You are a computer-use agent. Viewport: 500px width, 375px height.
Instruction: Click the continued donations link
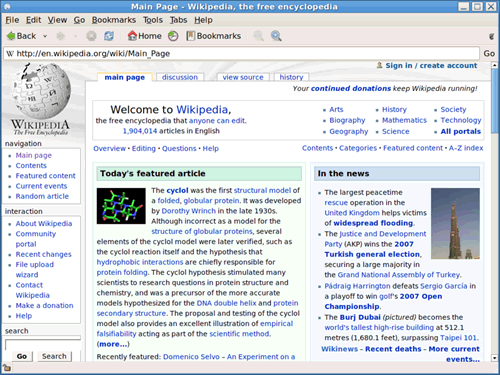351,88
